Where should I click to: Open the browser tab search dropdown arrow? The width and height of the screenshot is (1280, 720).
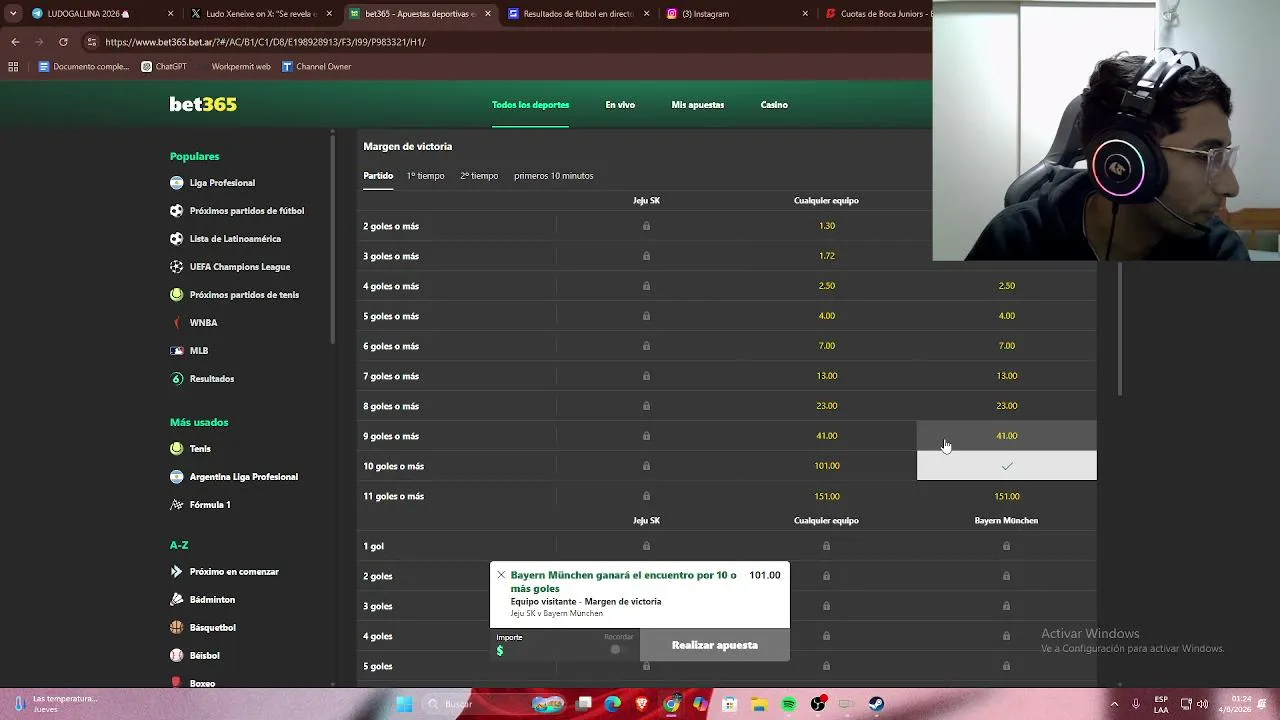(x=13, y=14)
